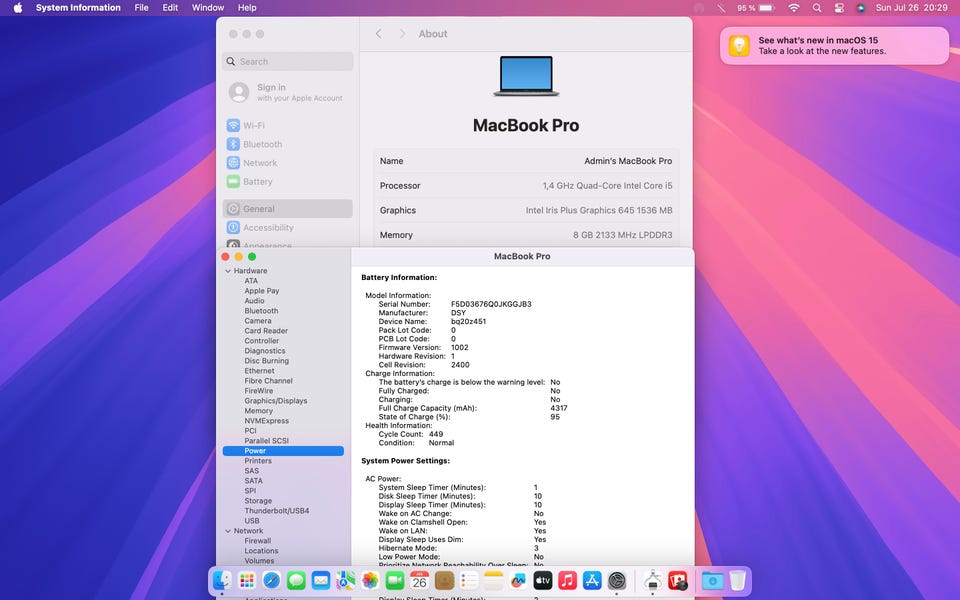This screenshot has width=960, height=600.
Task: Select Locations under Network
Action: 261,551
